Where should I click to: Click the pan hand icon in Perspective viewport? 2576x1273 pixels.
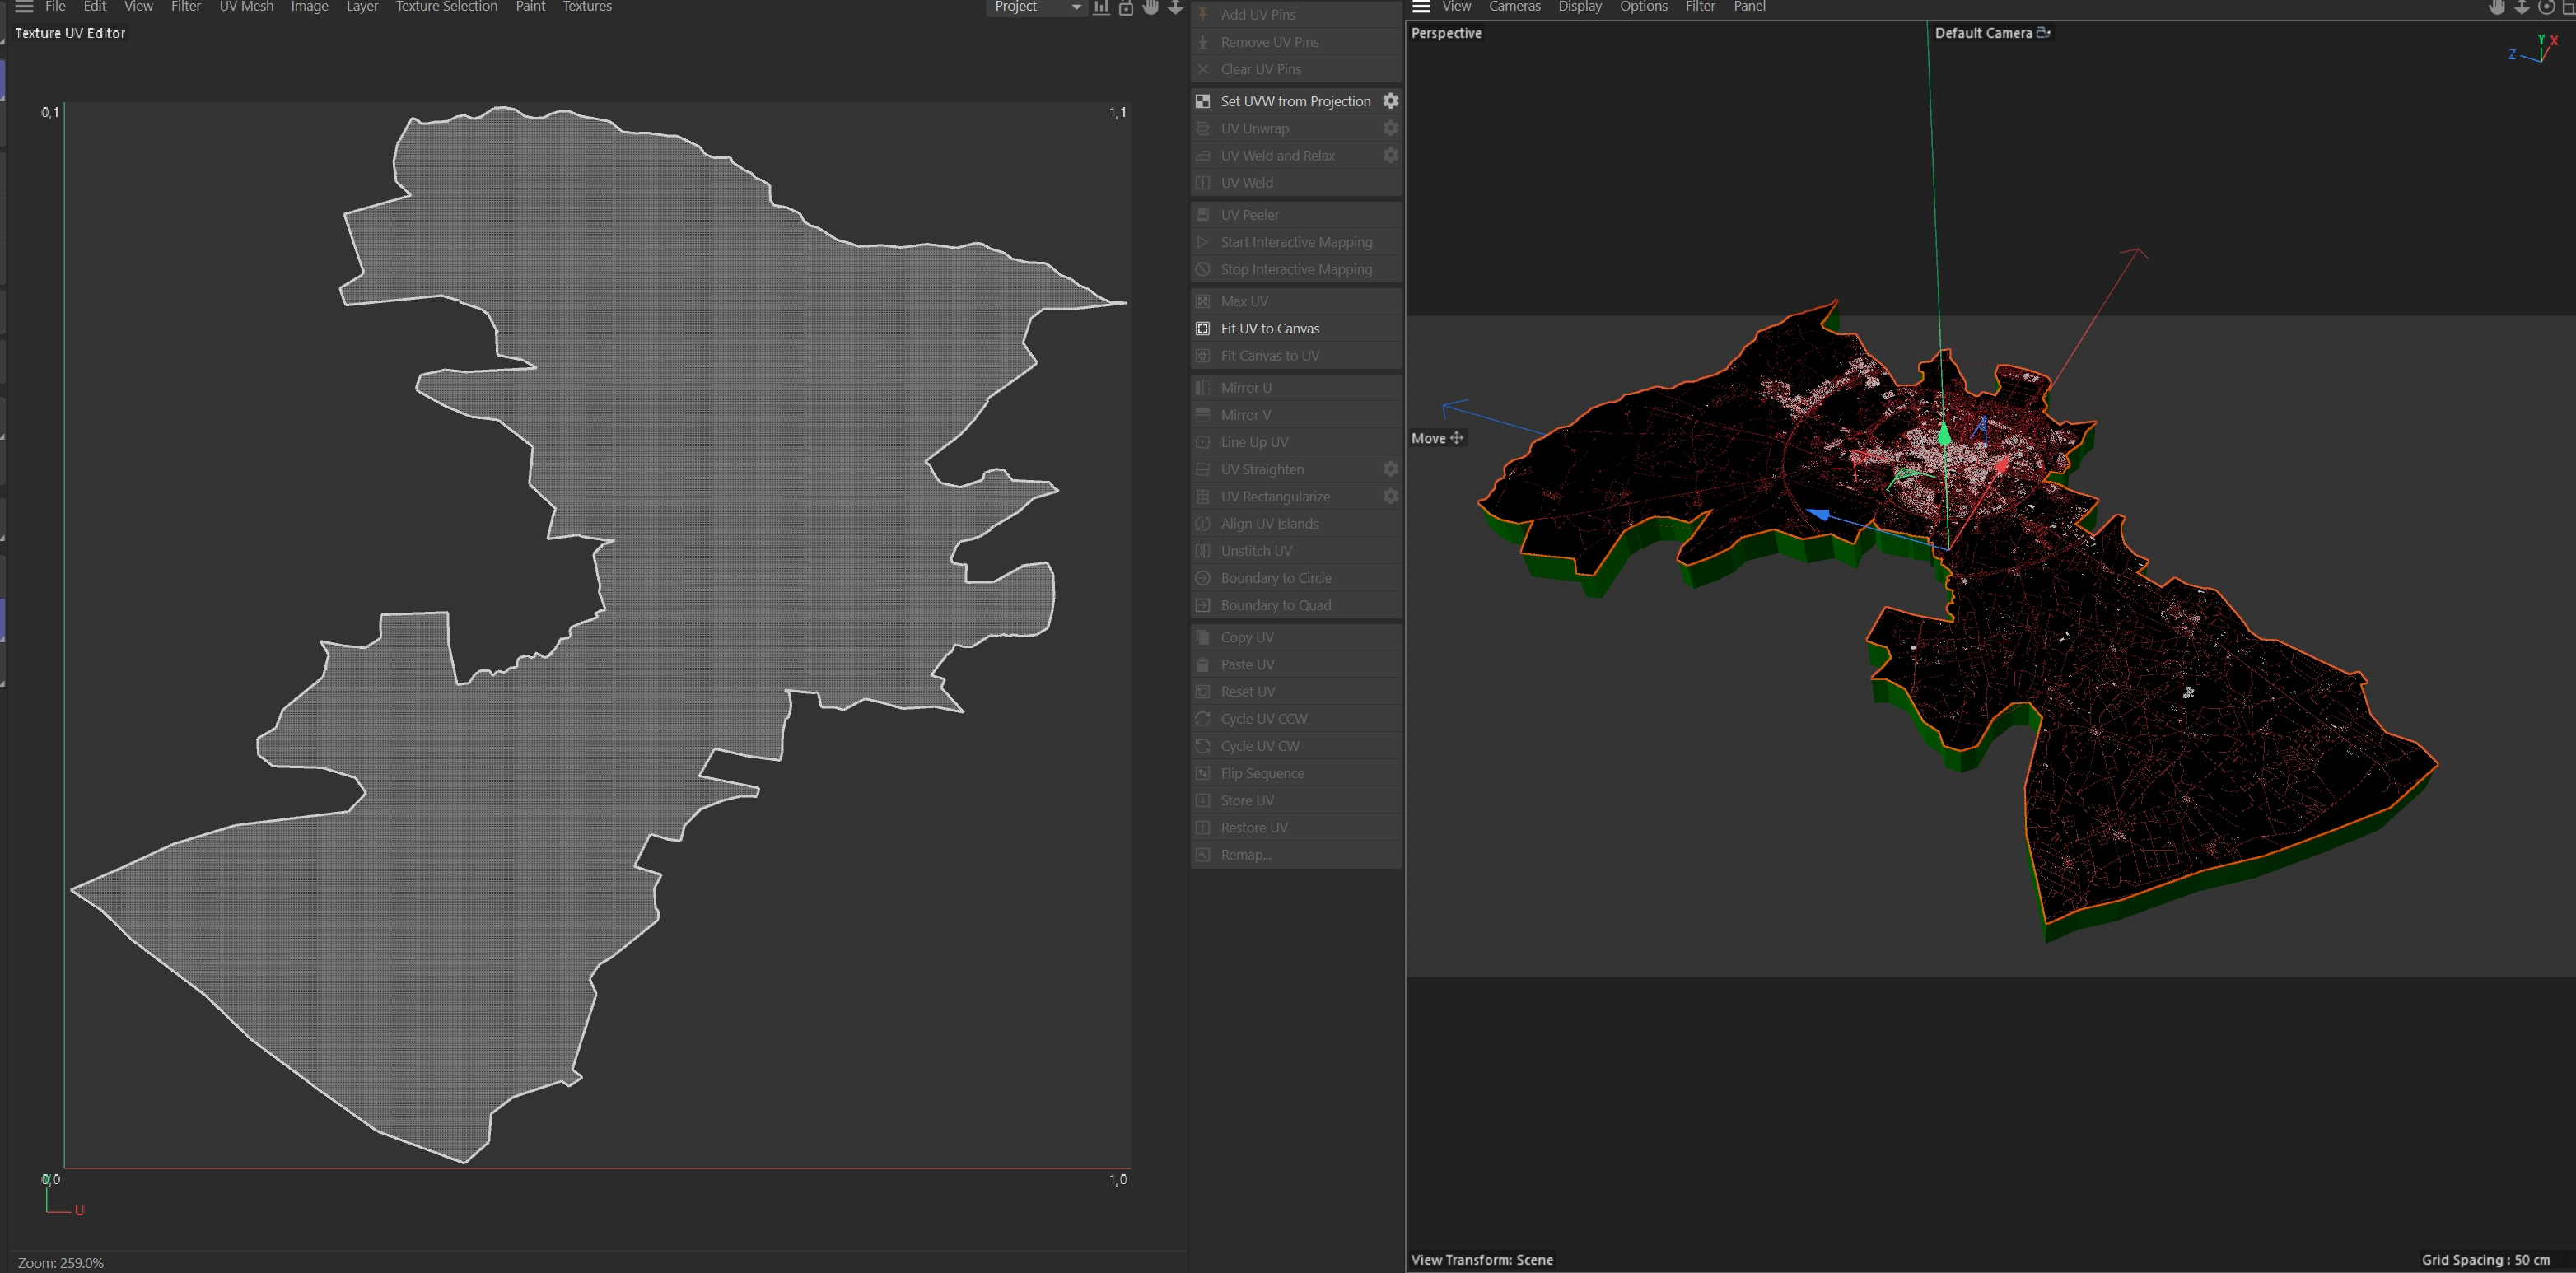[2496, 7]
